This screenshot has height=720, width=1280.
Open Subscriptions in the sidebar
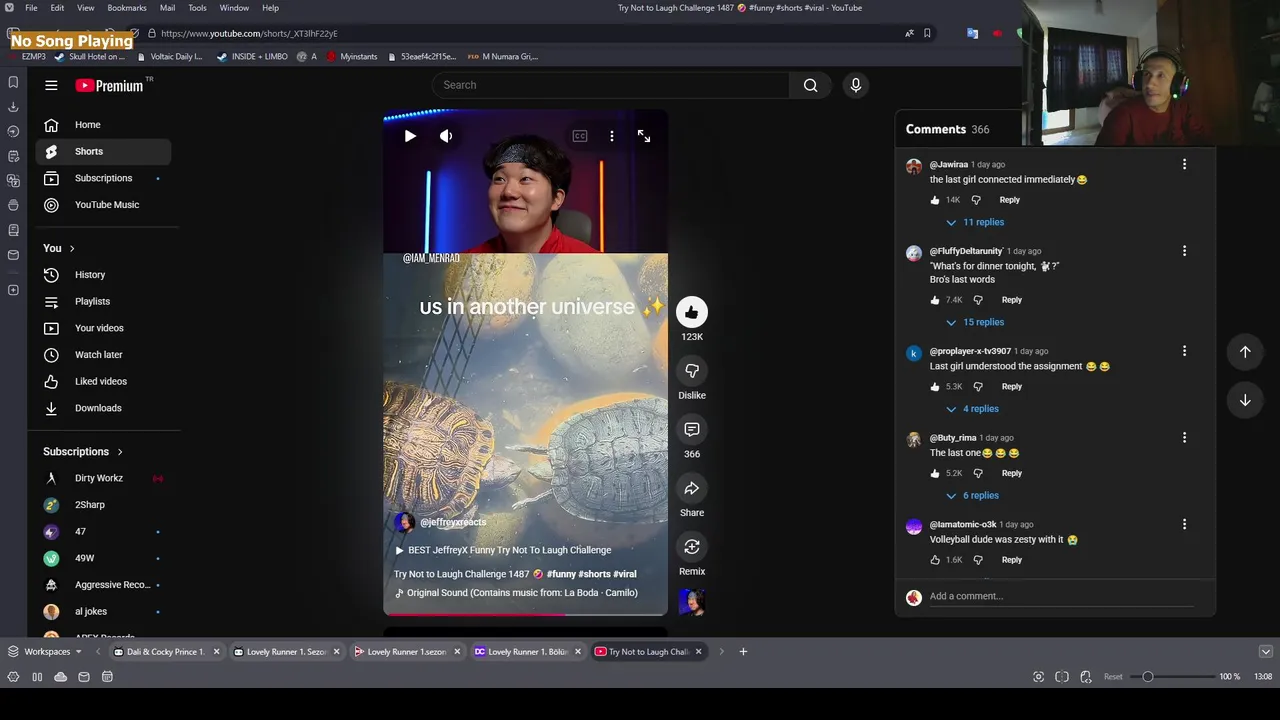pos(103,178)
